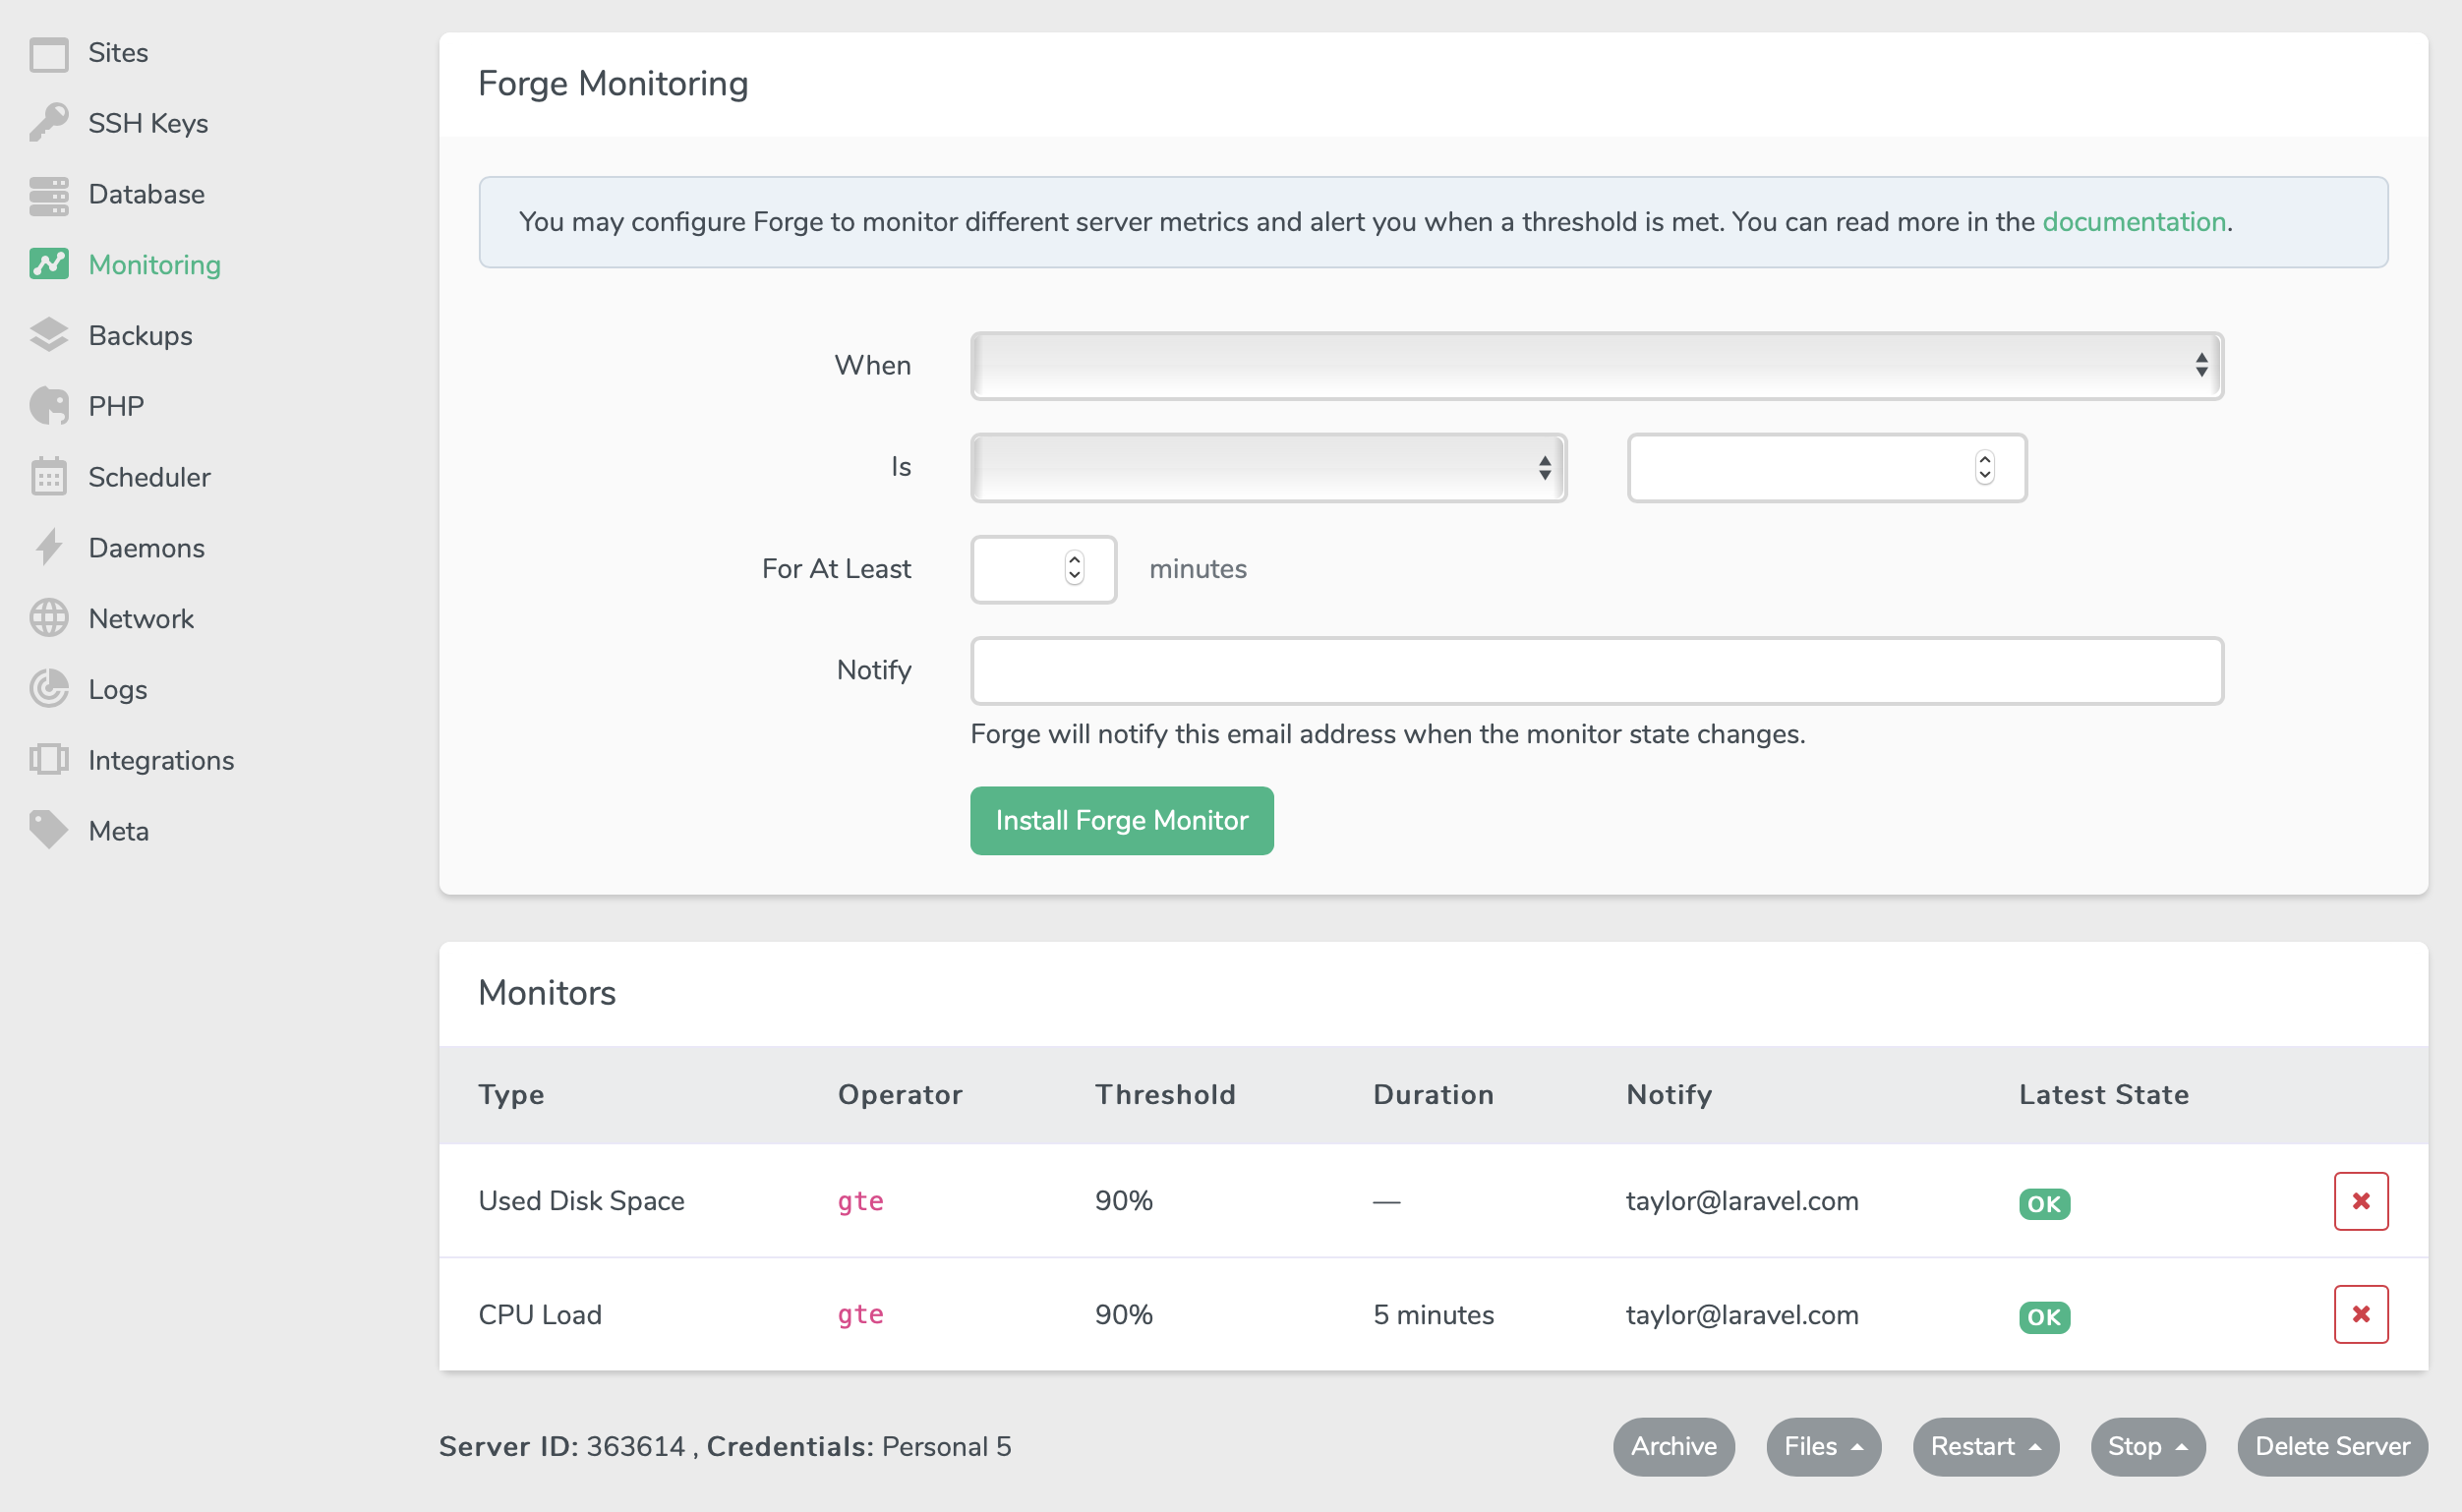Open the Files menu
Screen dimensions: 2462x1512
point(1824,1445)
